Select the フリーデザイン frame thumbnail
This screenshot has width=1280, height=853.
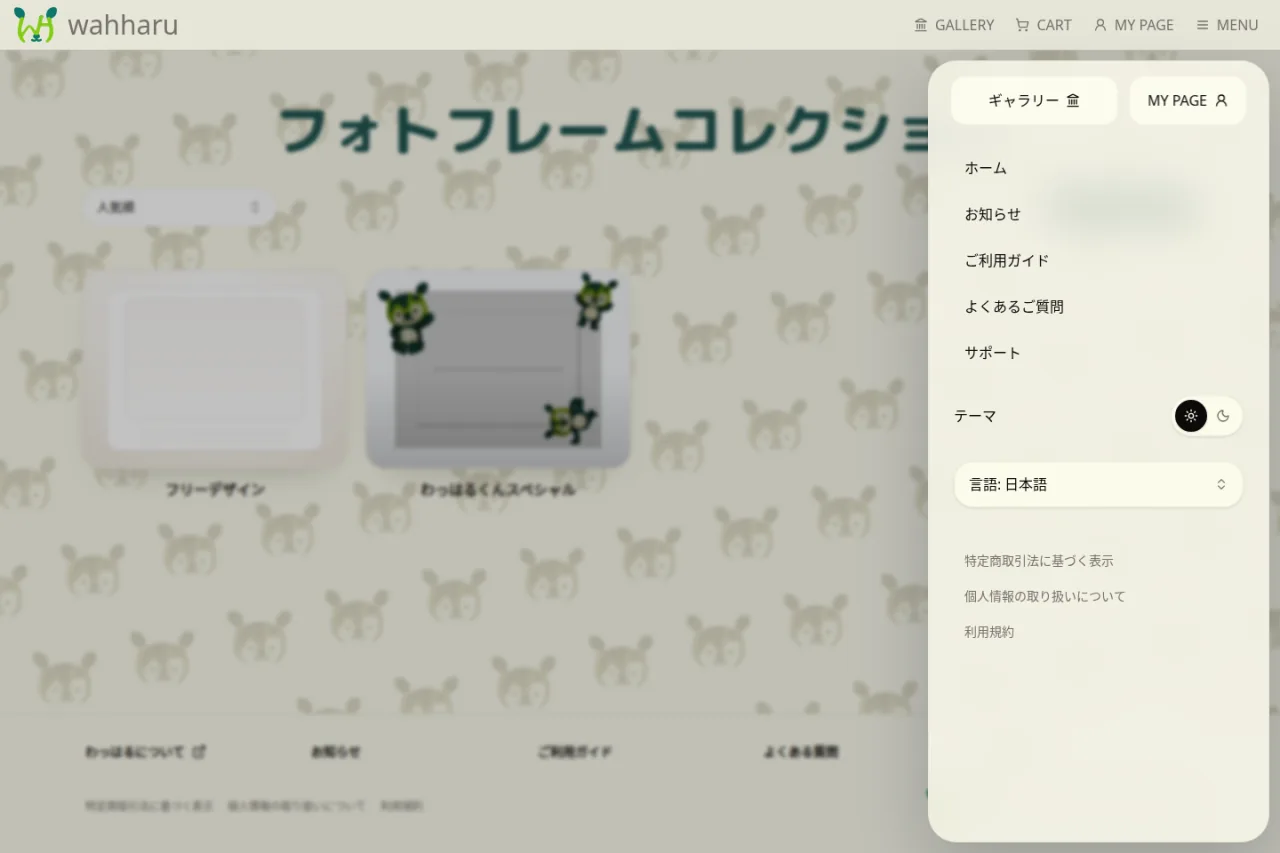click(x=215, y=369)
